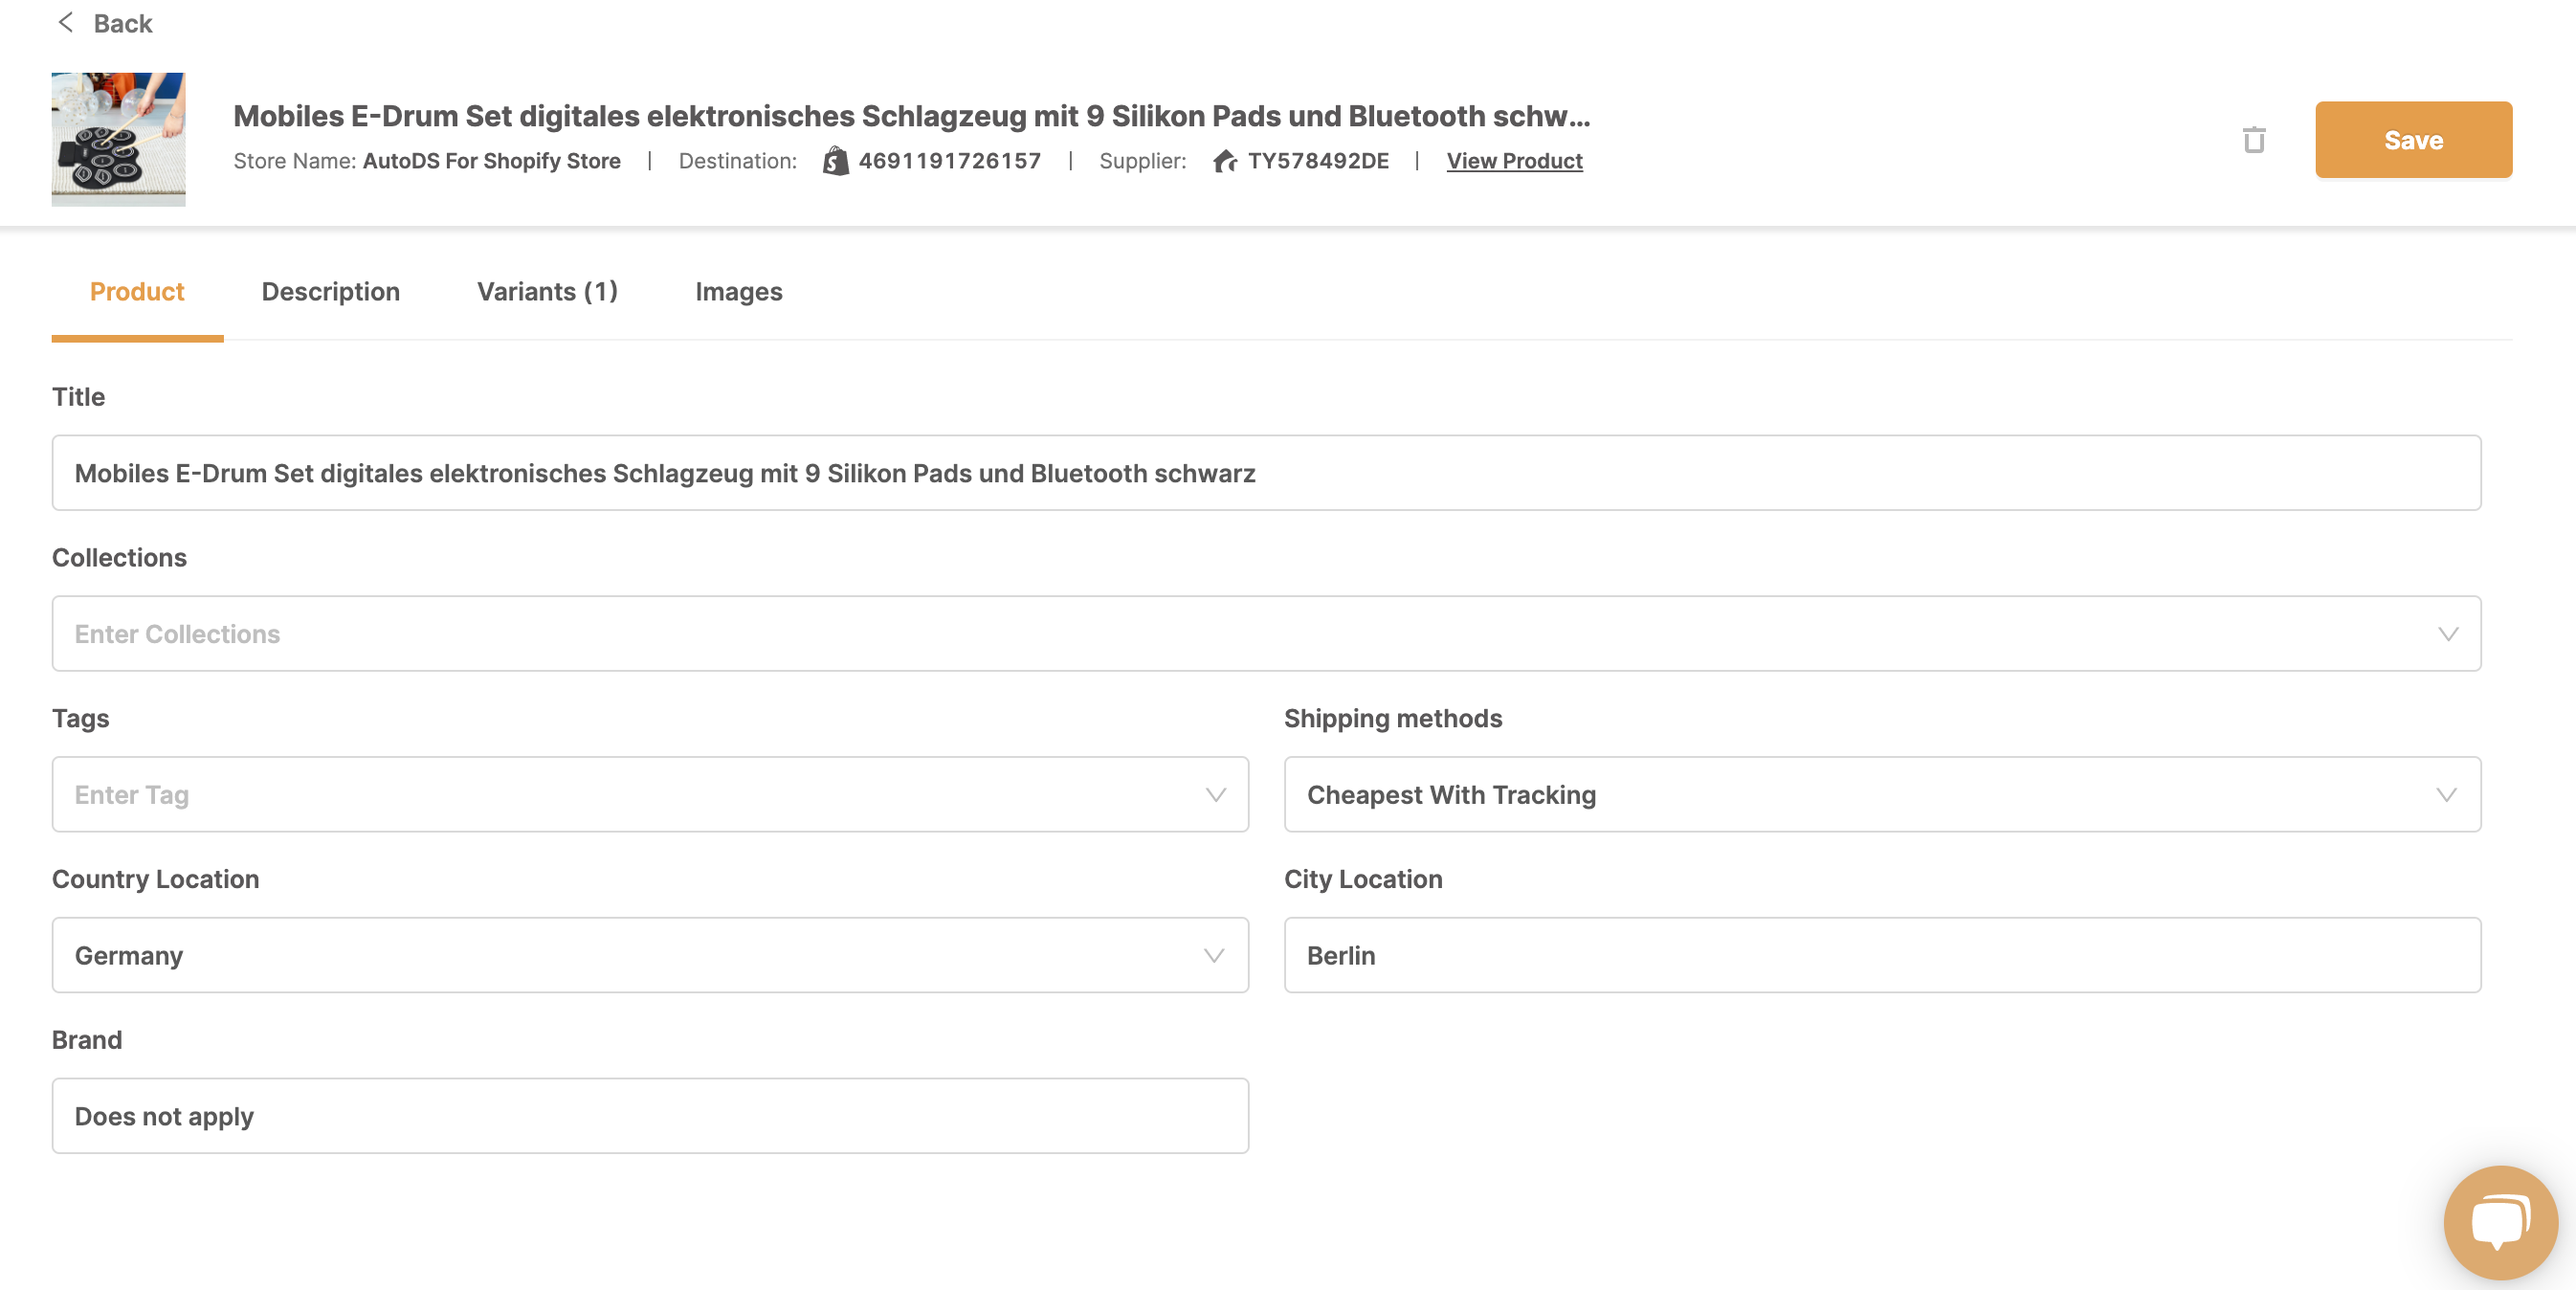Click the back arrow icon
The width and height of the screenshot is (2576, 1290).
[x=66, y=22]
